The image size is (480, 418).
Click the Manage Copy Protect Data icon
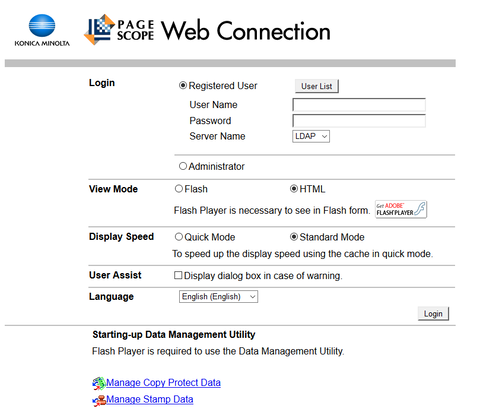pyautogui.click(x=99, y=383)
